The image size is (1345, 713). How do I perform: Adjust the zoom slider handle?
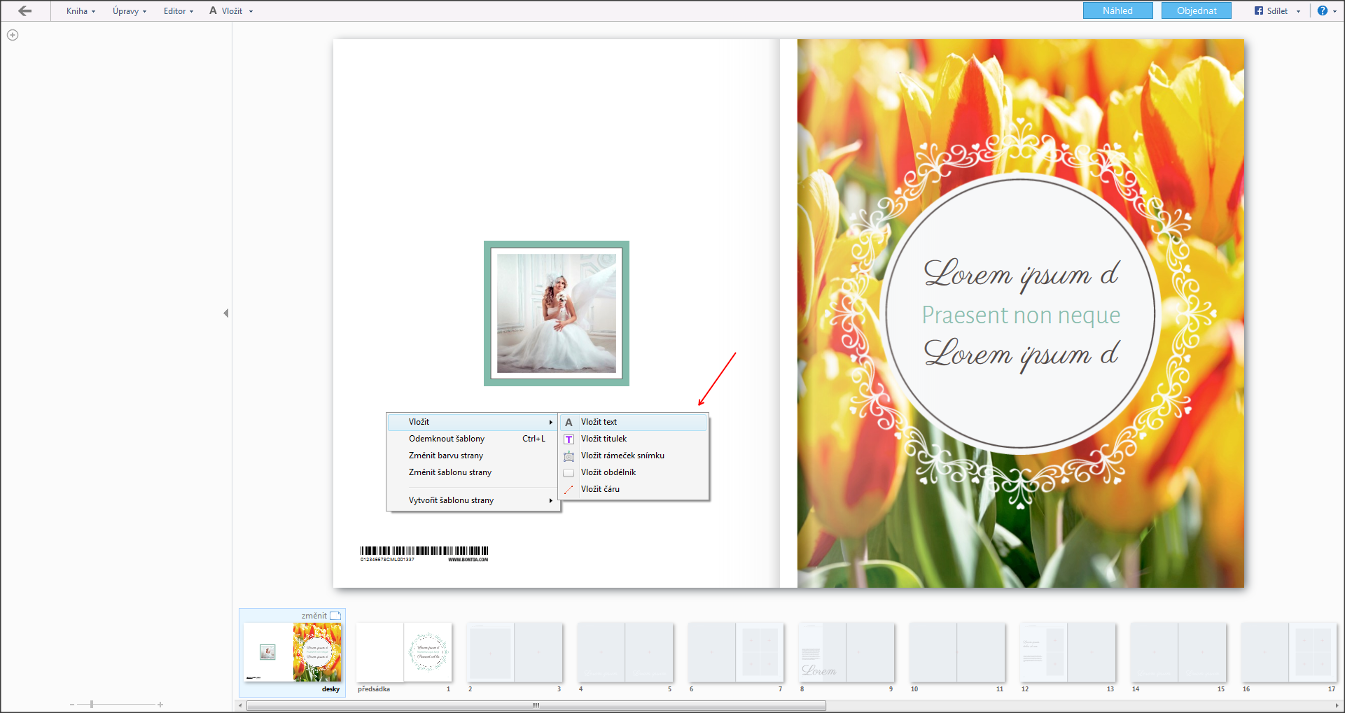(x=91, y=705)
